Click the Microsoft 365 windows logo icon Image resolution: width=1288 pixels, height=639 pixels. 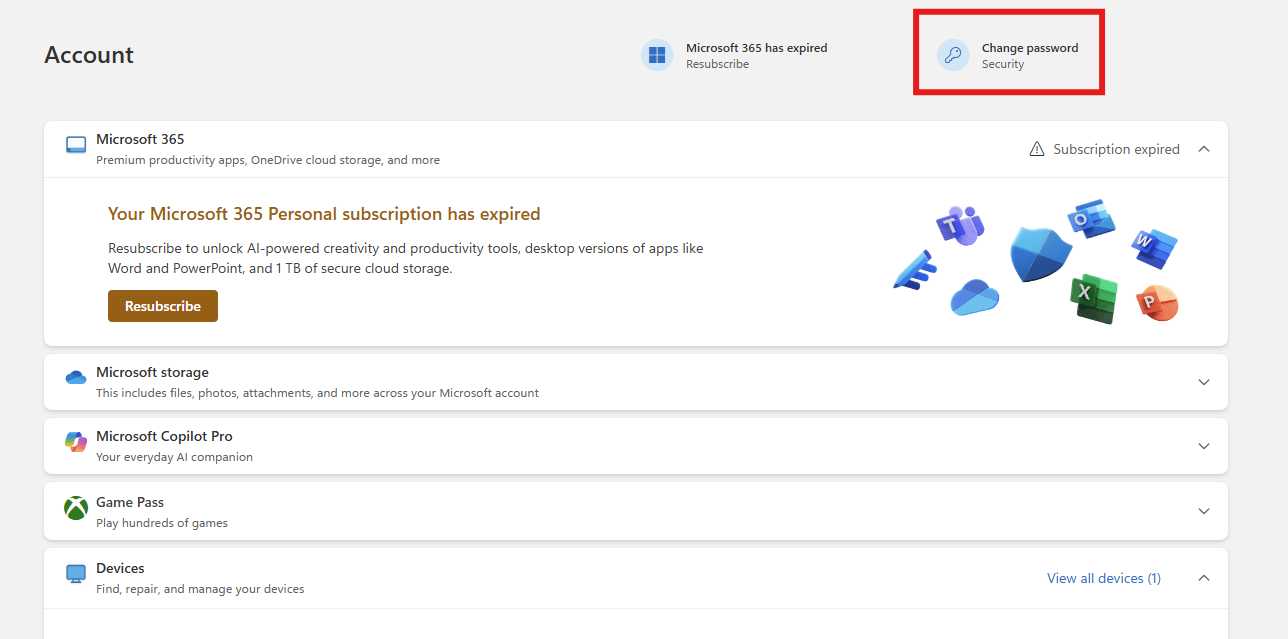(657, 55)
